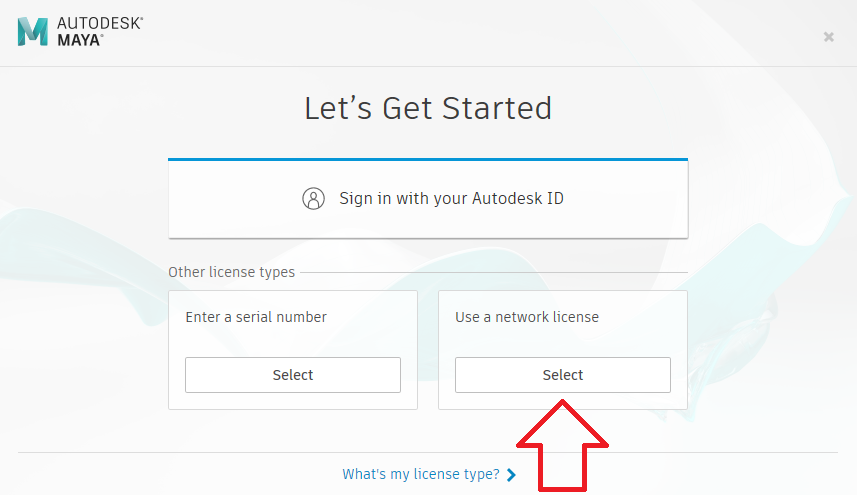Click the MAYA wordmark below AUTODESK
Viewport: 857px width, 495px height.
(x=80, y=40)
